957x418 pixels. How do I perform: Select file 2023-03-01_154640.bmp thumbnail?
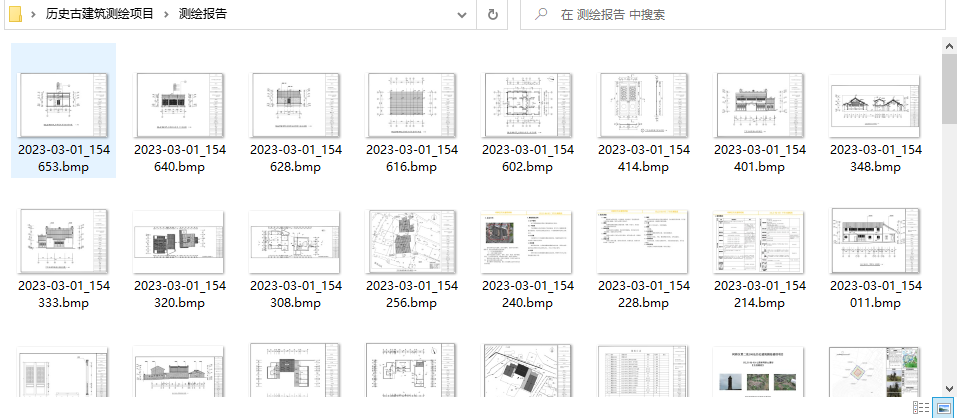(180, 110)
